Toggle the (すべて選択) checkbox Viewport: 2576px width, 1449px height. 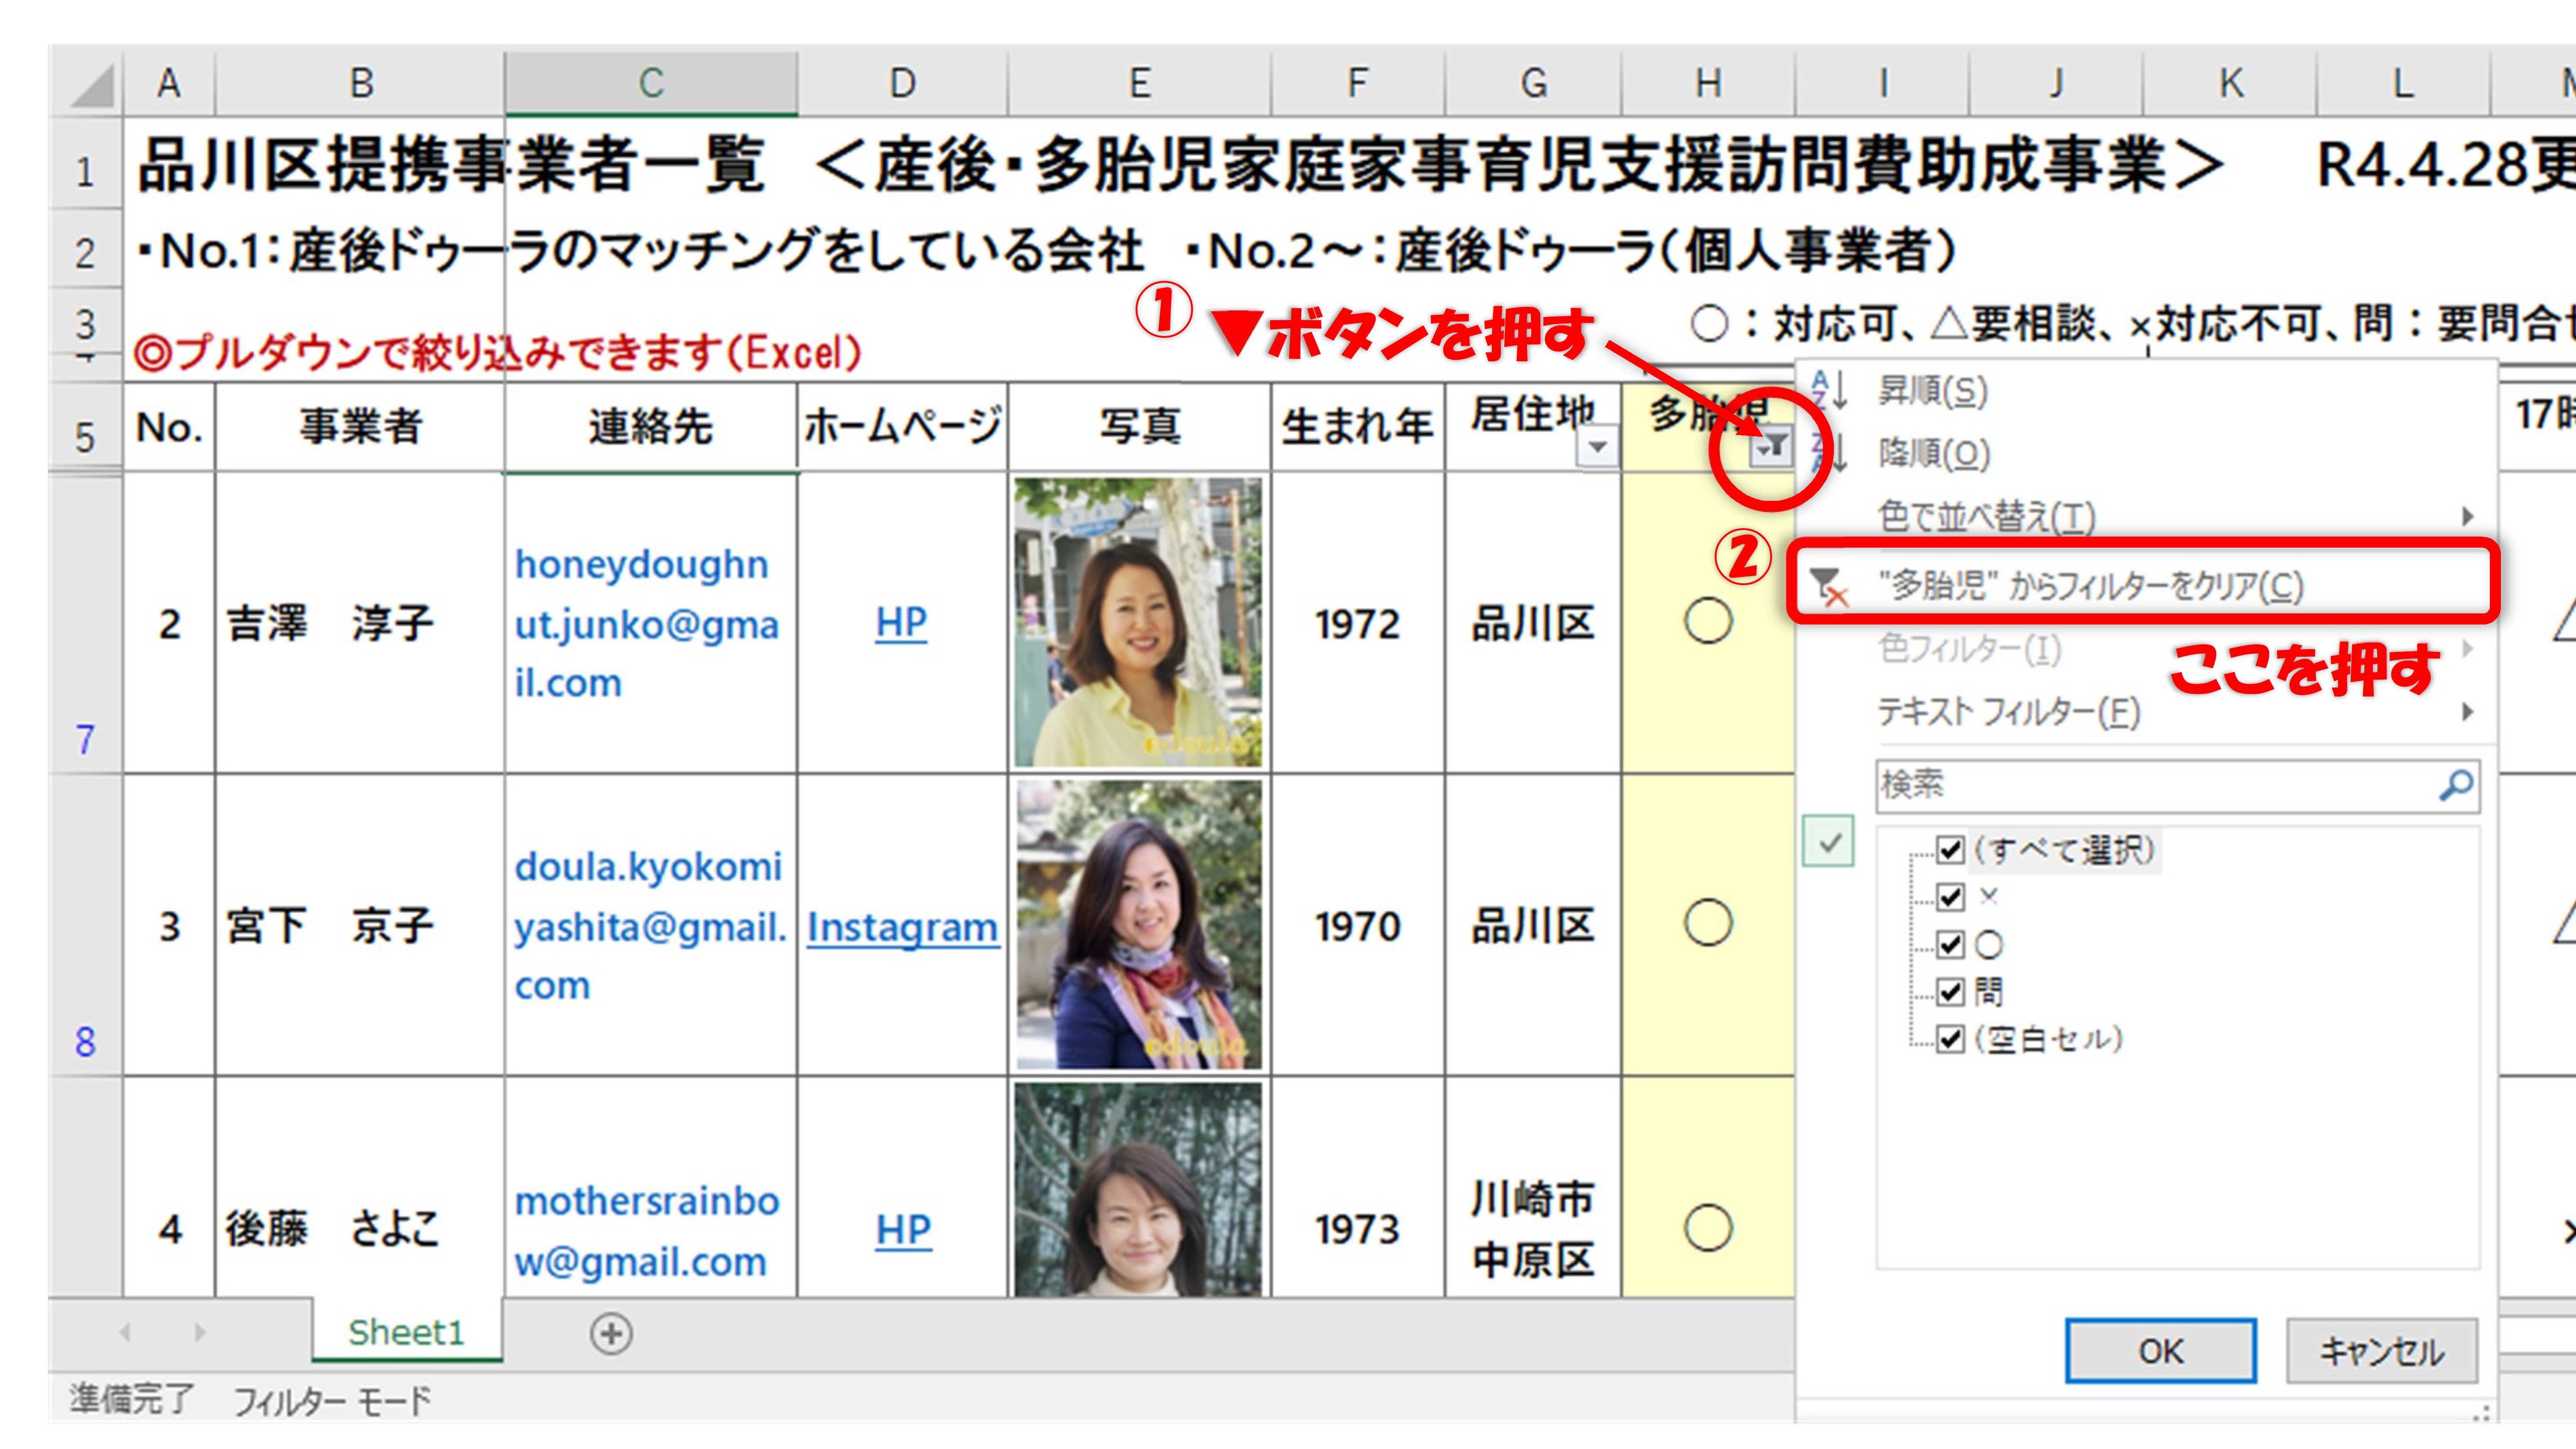point(1950,850)
